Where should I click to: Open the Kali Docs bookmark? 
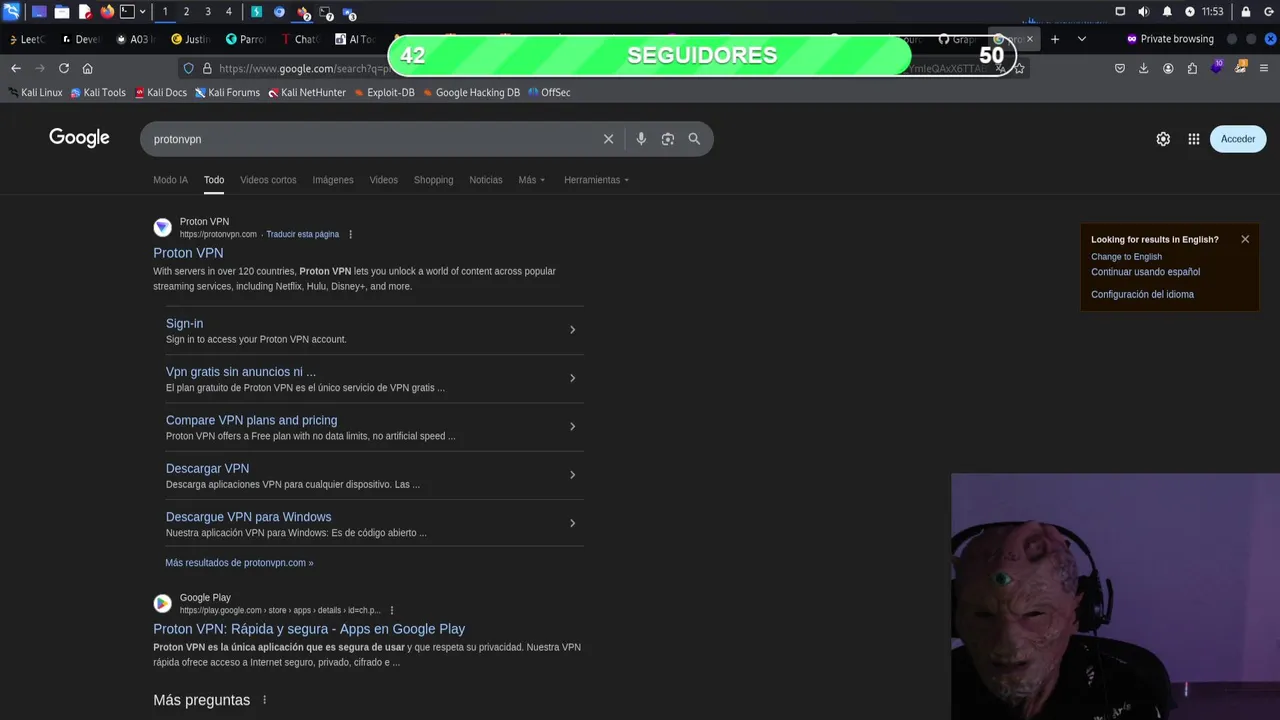(x=161, y=92)
